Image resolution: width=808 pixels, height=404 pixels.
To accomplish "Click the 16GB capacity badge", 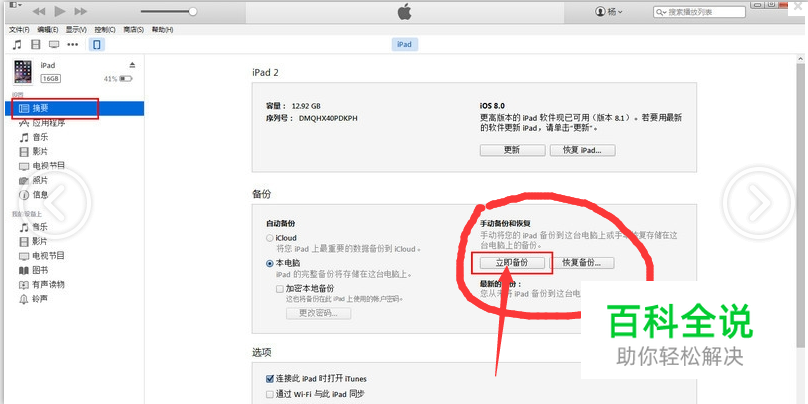I will [x=50, y=79].
